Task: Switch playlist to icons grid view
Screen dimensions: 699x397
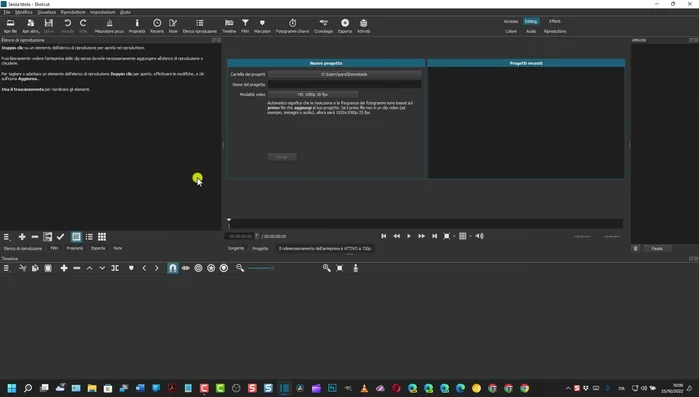Action: (x=102, y=237)
